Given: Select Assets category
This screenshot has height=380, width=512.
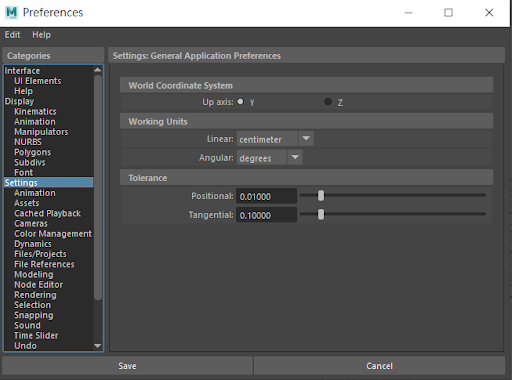Looking at the screenshot, I should pyautogui.click(x=26, y=203).
